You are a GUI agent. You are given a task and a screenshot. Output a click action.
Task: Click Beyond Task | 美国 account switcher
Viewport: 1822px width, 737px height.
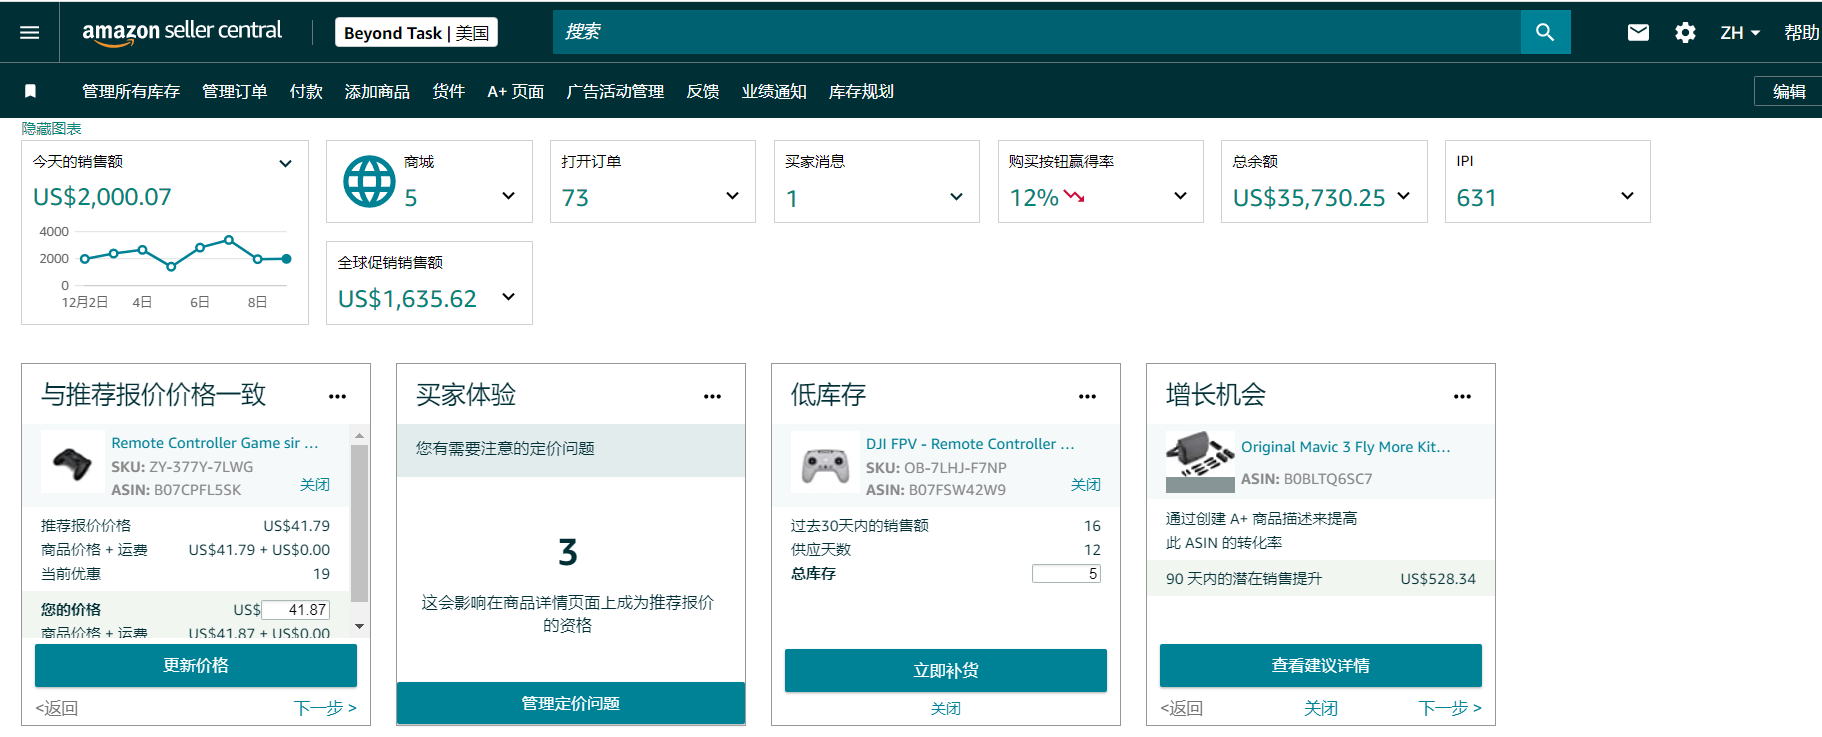416,33
